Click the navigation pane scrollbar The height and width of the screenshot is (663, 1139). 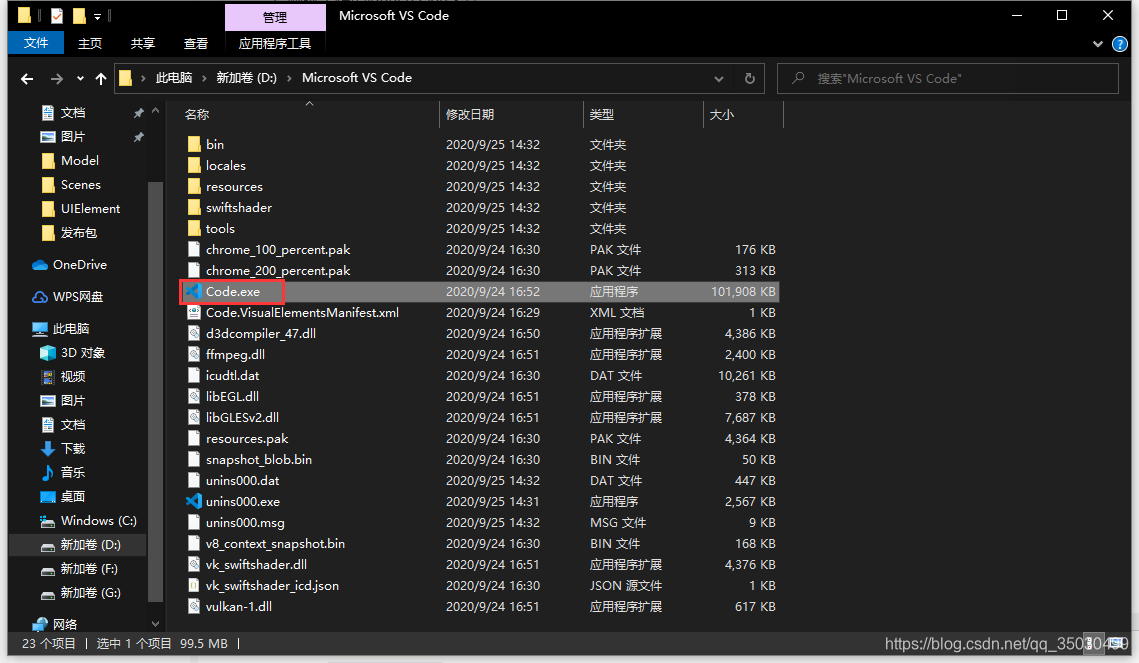point(155,391)
